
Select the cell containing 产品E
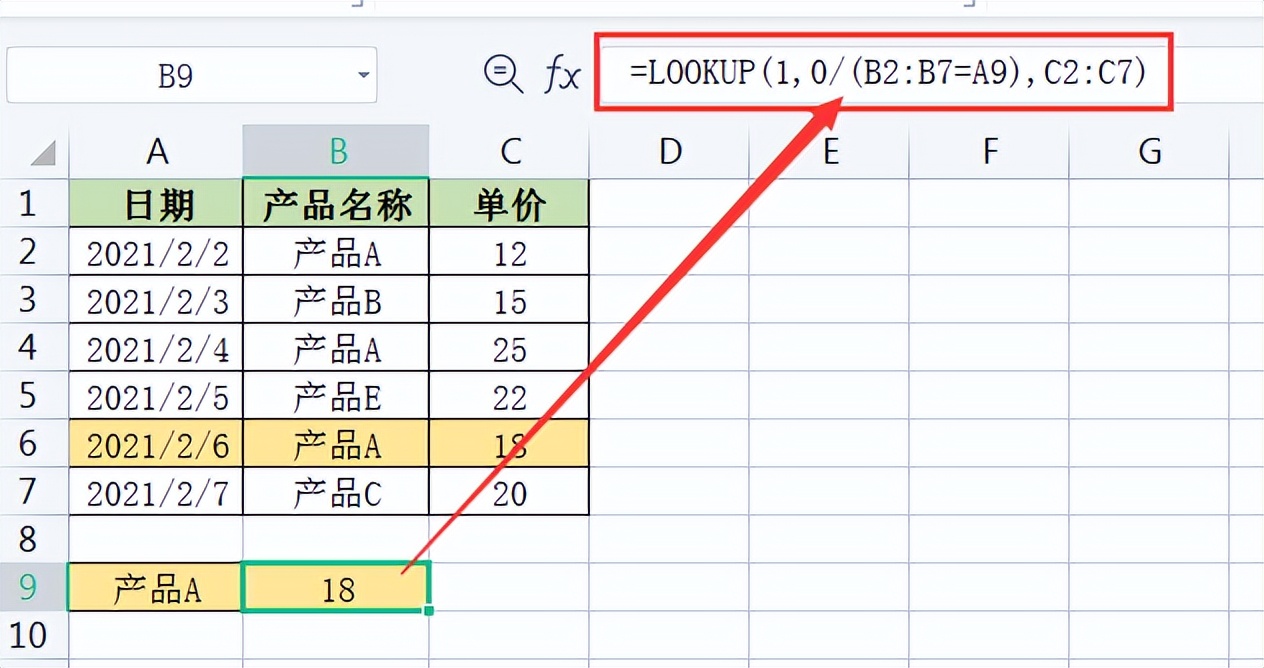pyautogui.click(x=335, y=395)
